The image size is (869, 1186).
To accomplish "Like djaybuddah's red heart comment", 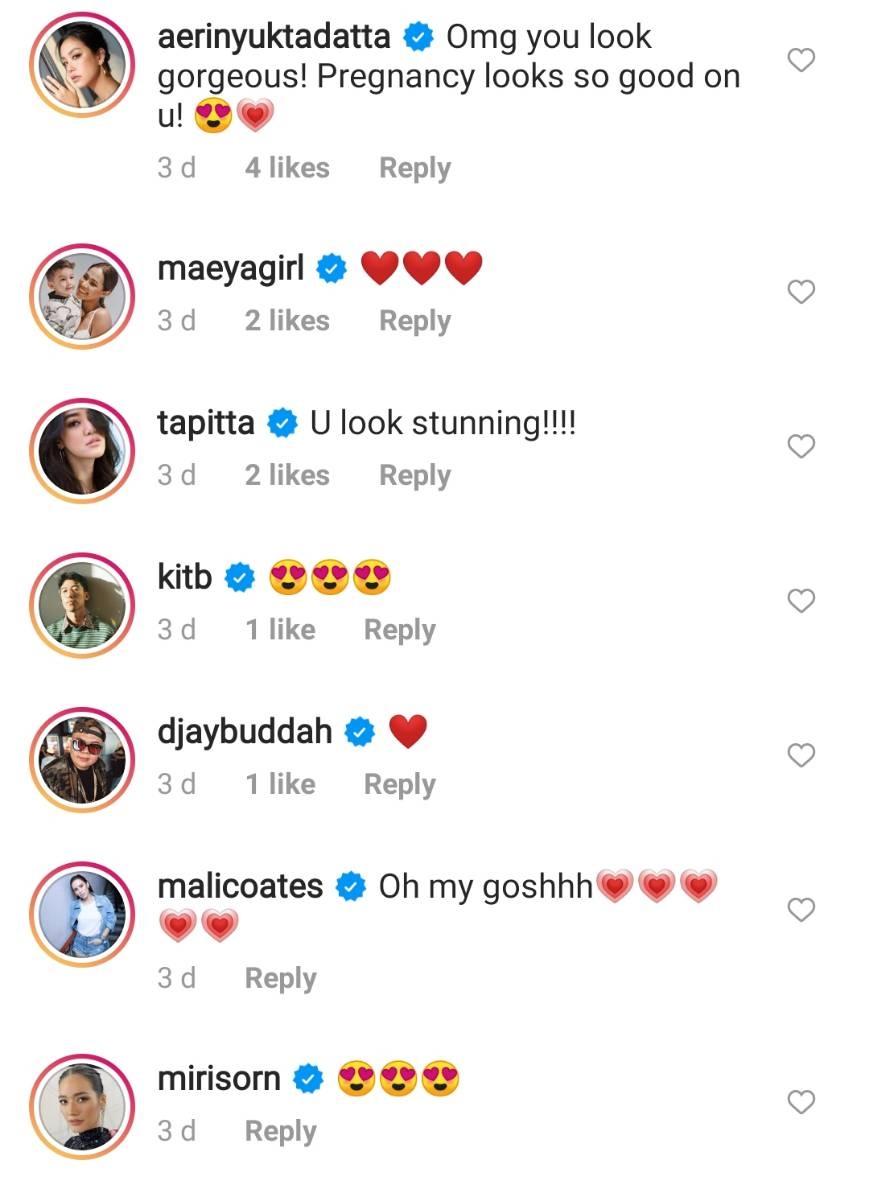I will tap(801, 755).
